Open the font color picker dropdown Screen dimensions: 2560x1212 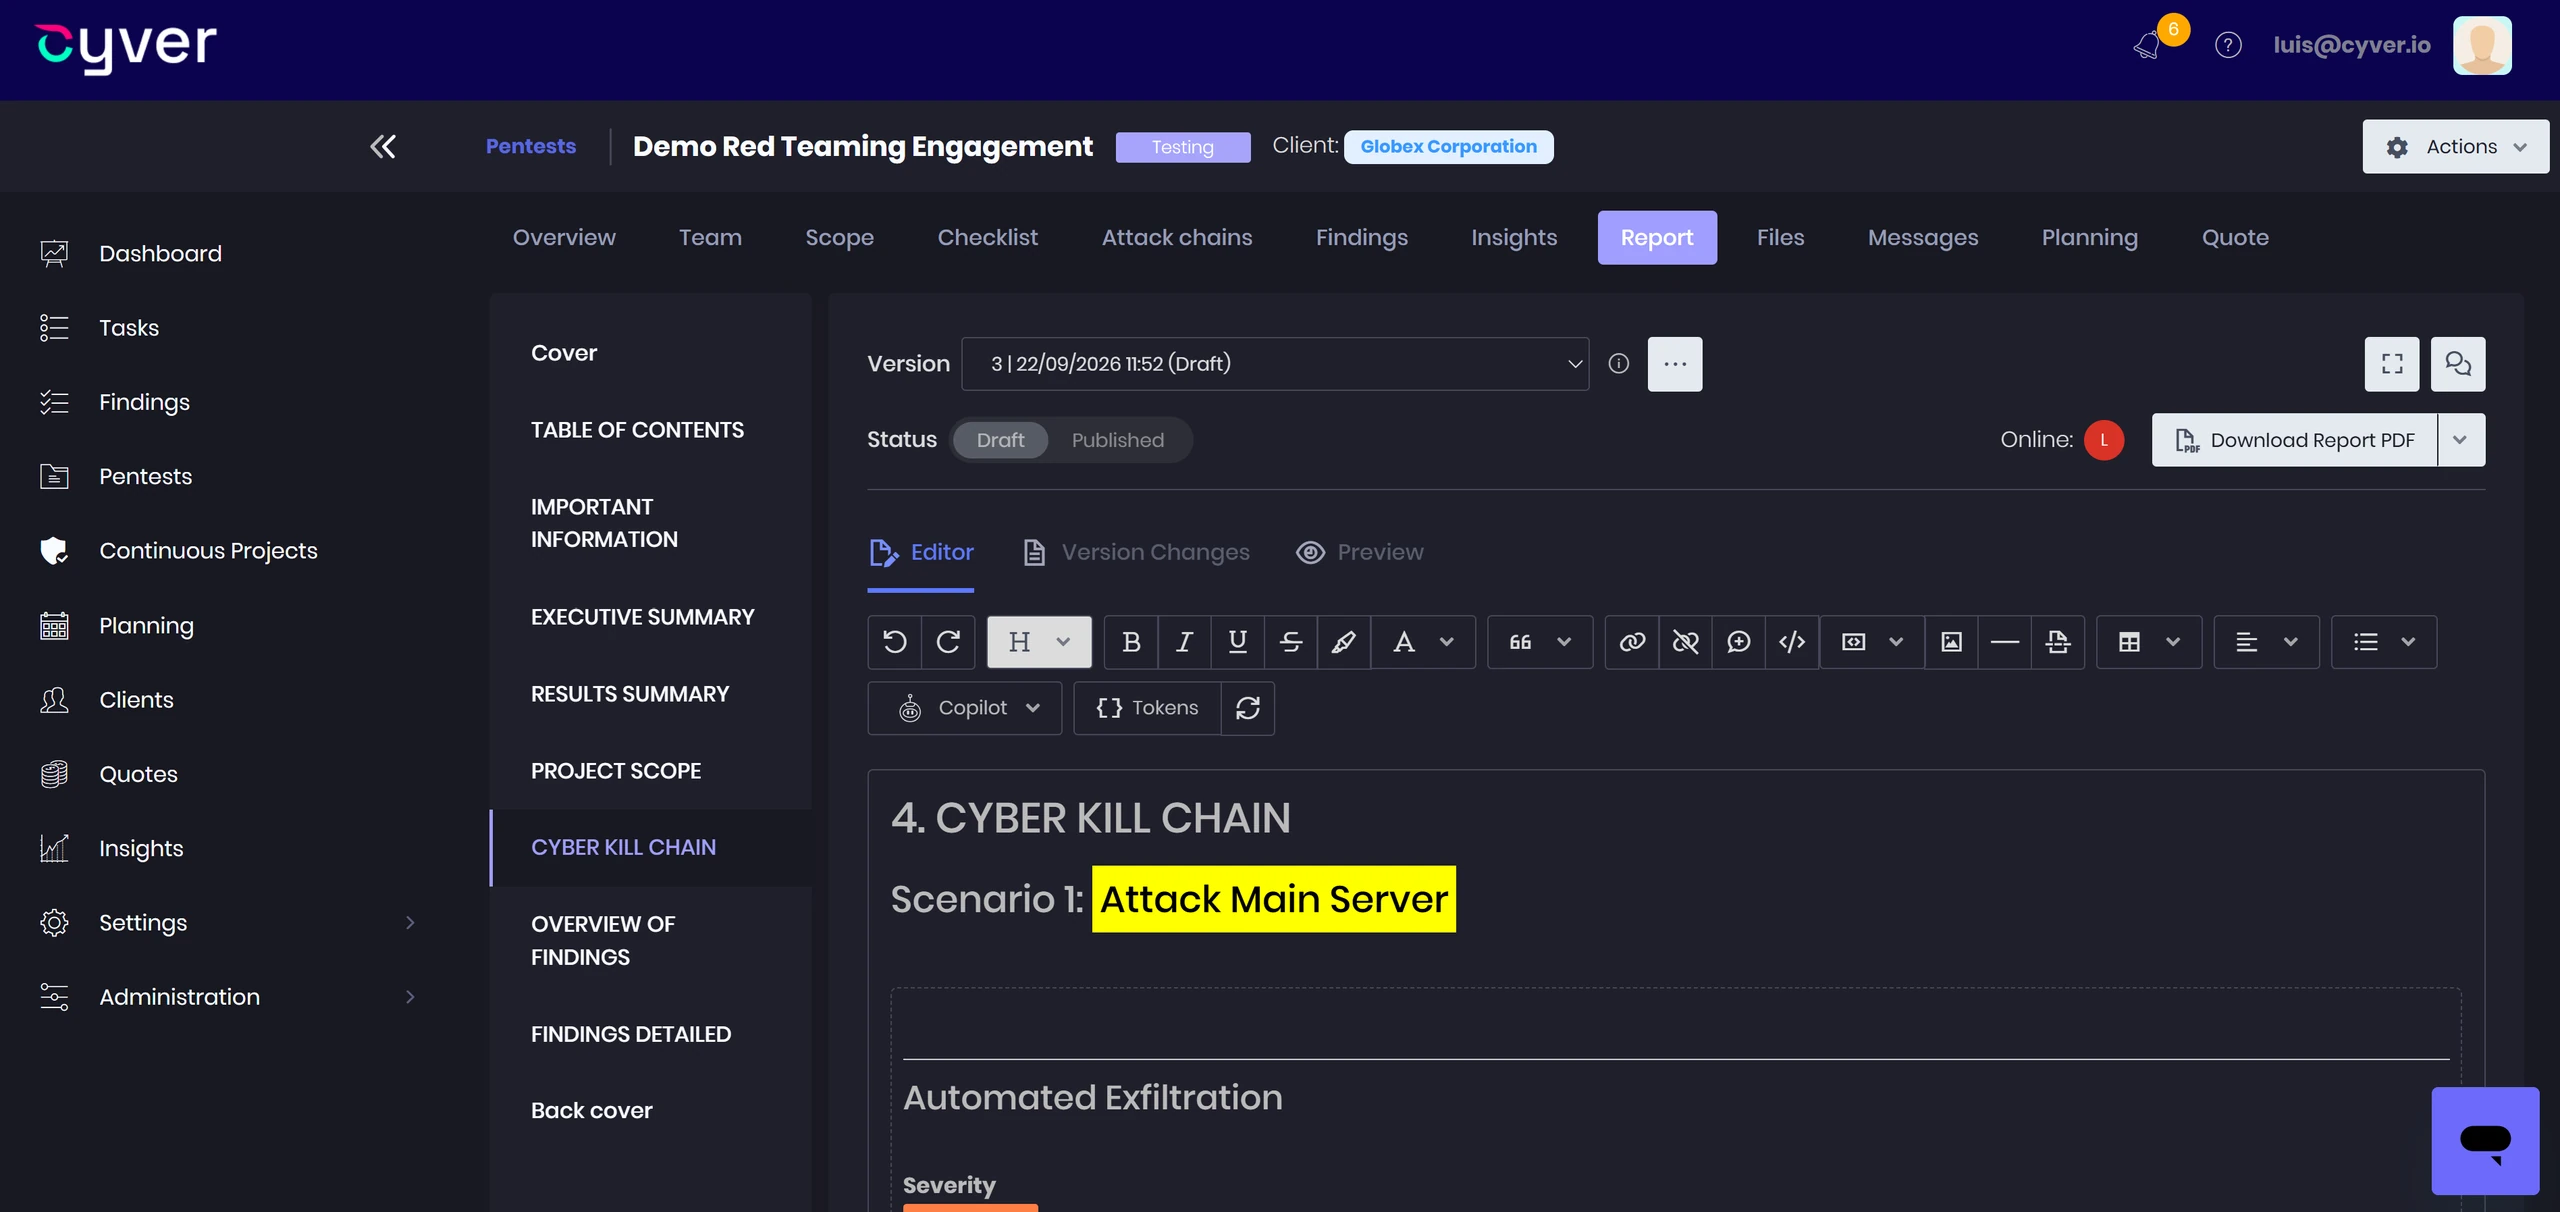[x=1423, y=642]
